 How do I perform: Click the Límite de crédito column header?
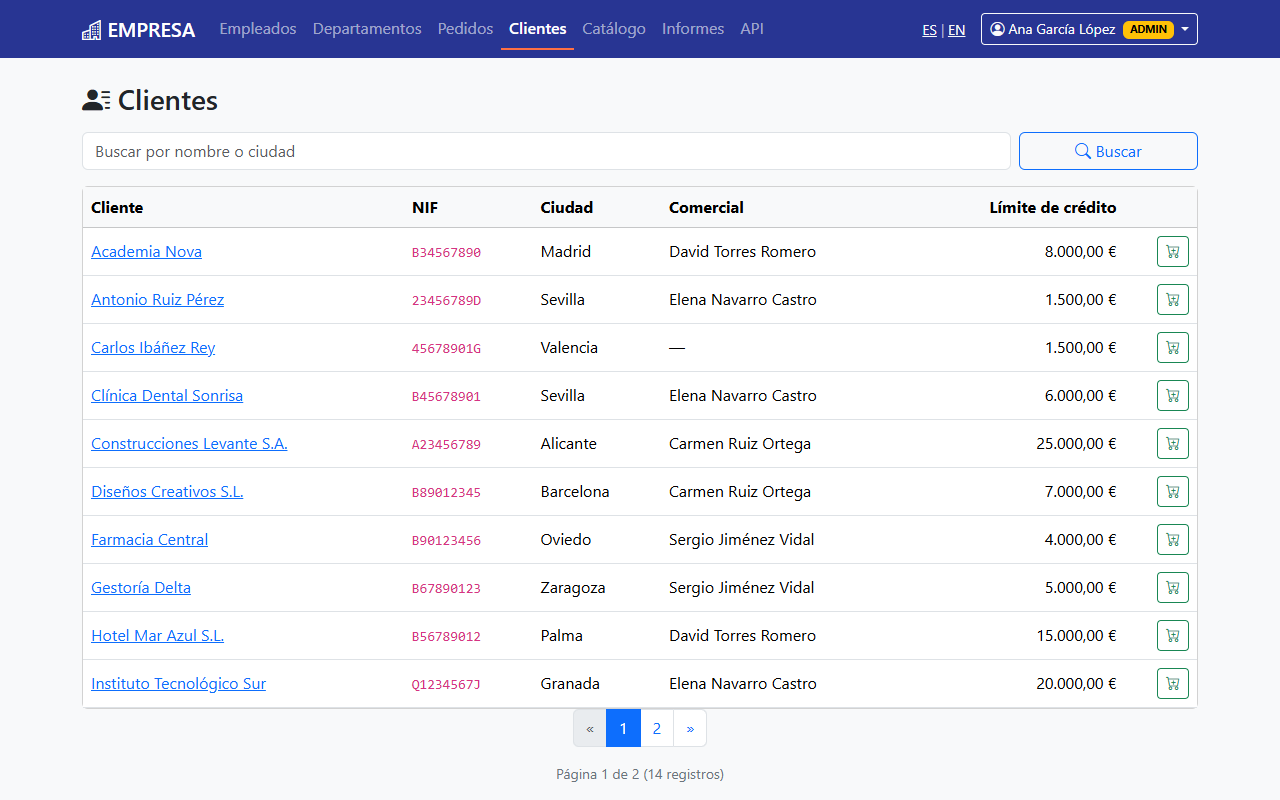click(x=1053, y=208)
